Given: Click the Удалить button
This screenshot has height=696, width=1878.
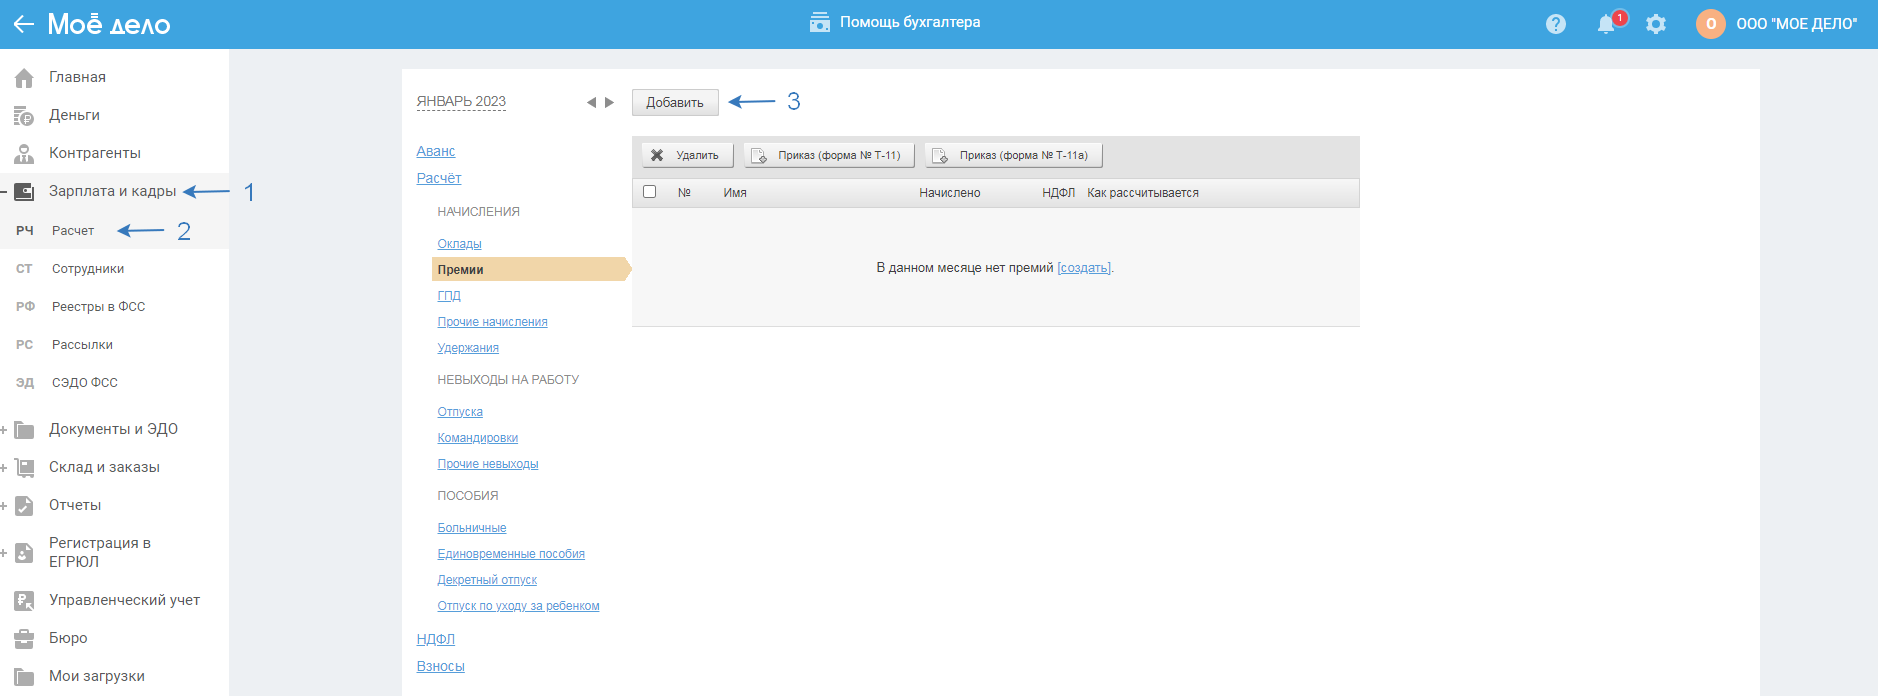Looking at the screenshot, I should (x=688, y=155).
